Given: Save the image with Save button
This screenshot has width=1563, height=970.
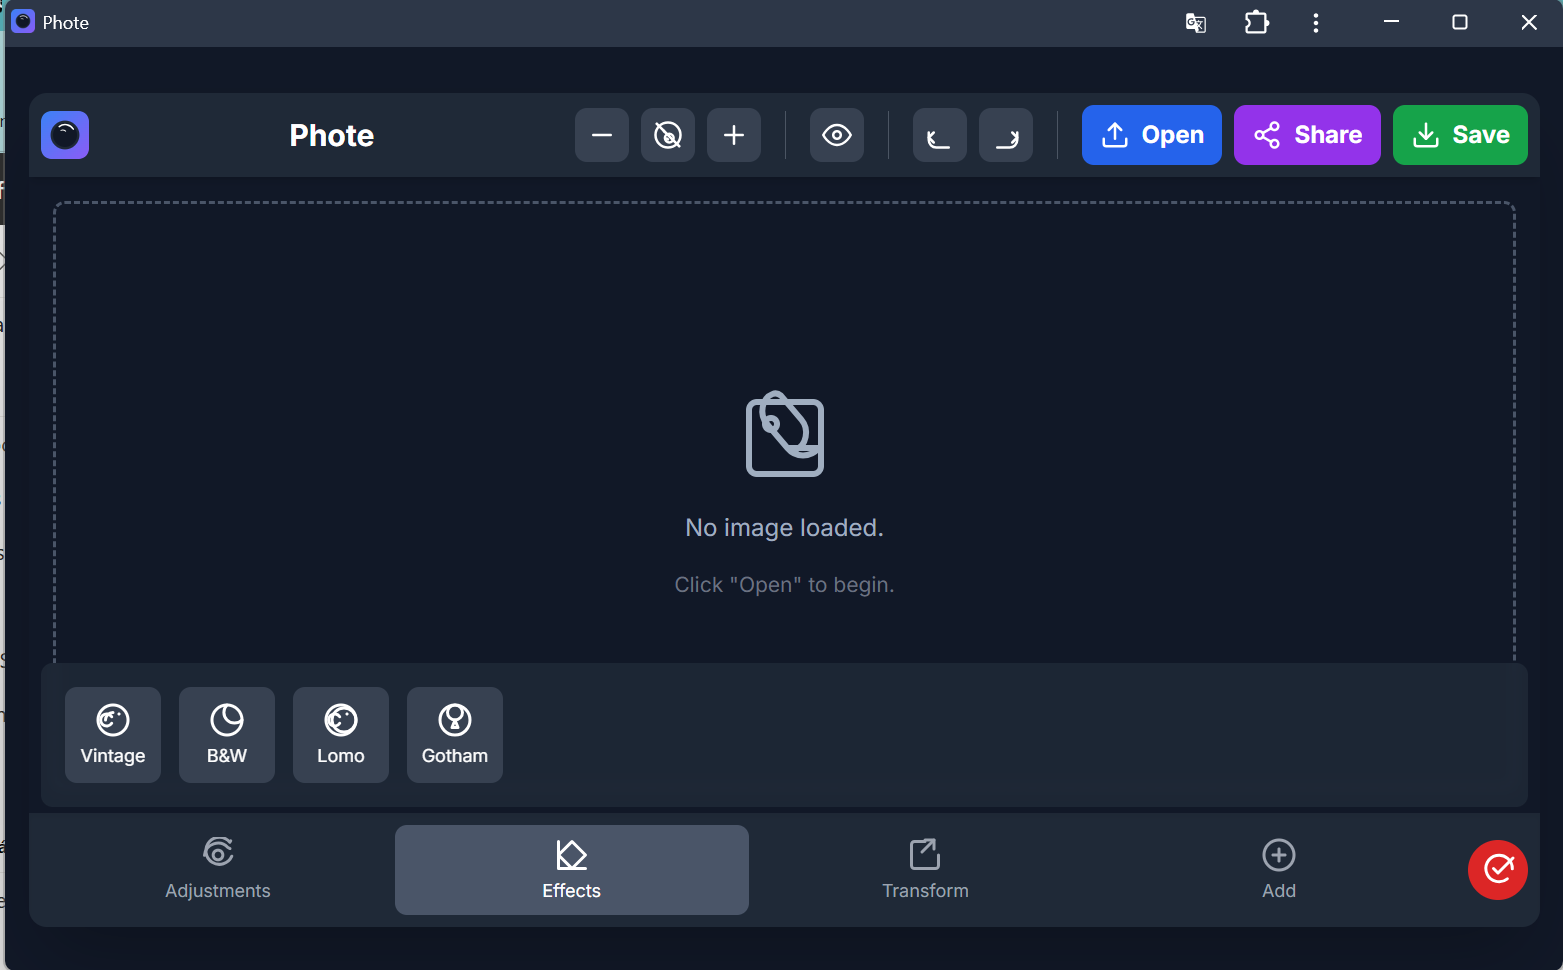Looking at the screenshot, I should click(x=1460, y=135).
